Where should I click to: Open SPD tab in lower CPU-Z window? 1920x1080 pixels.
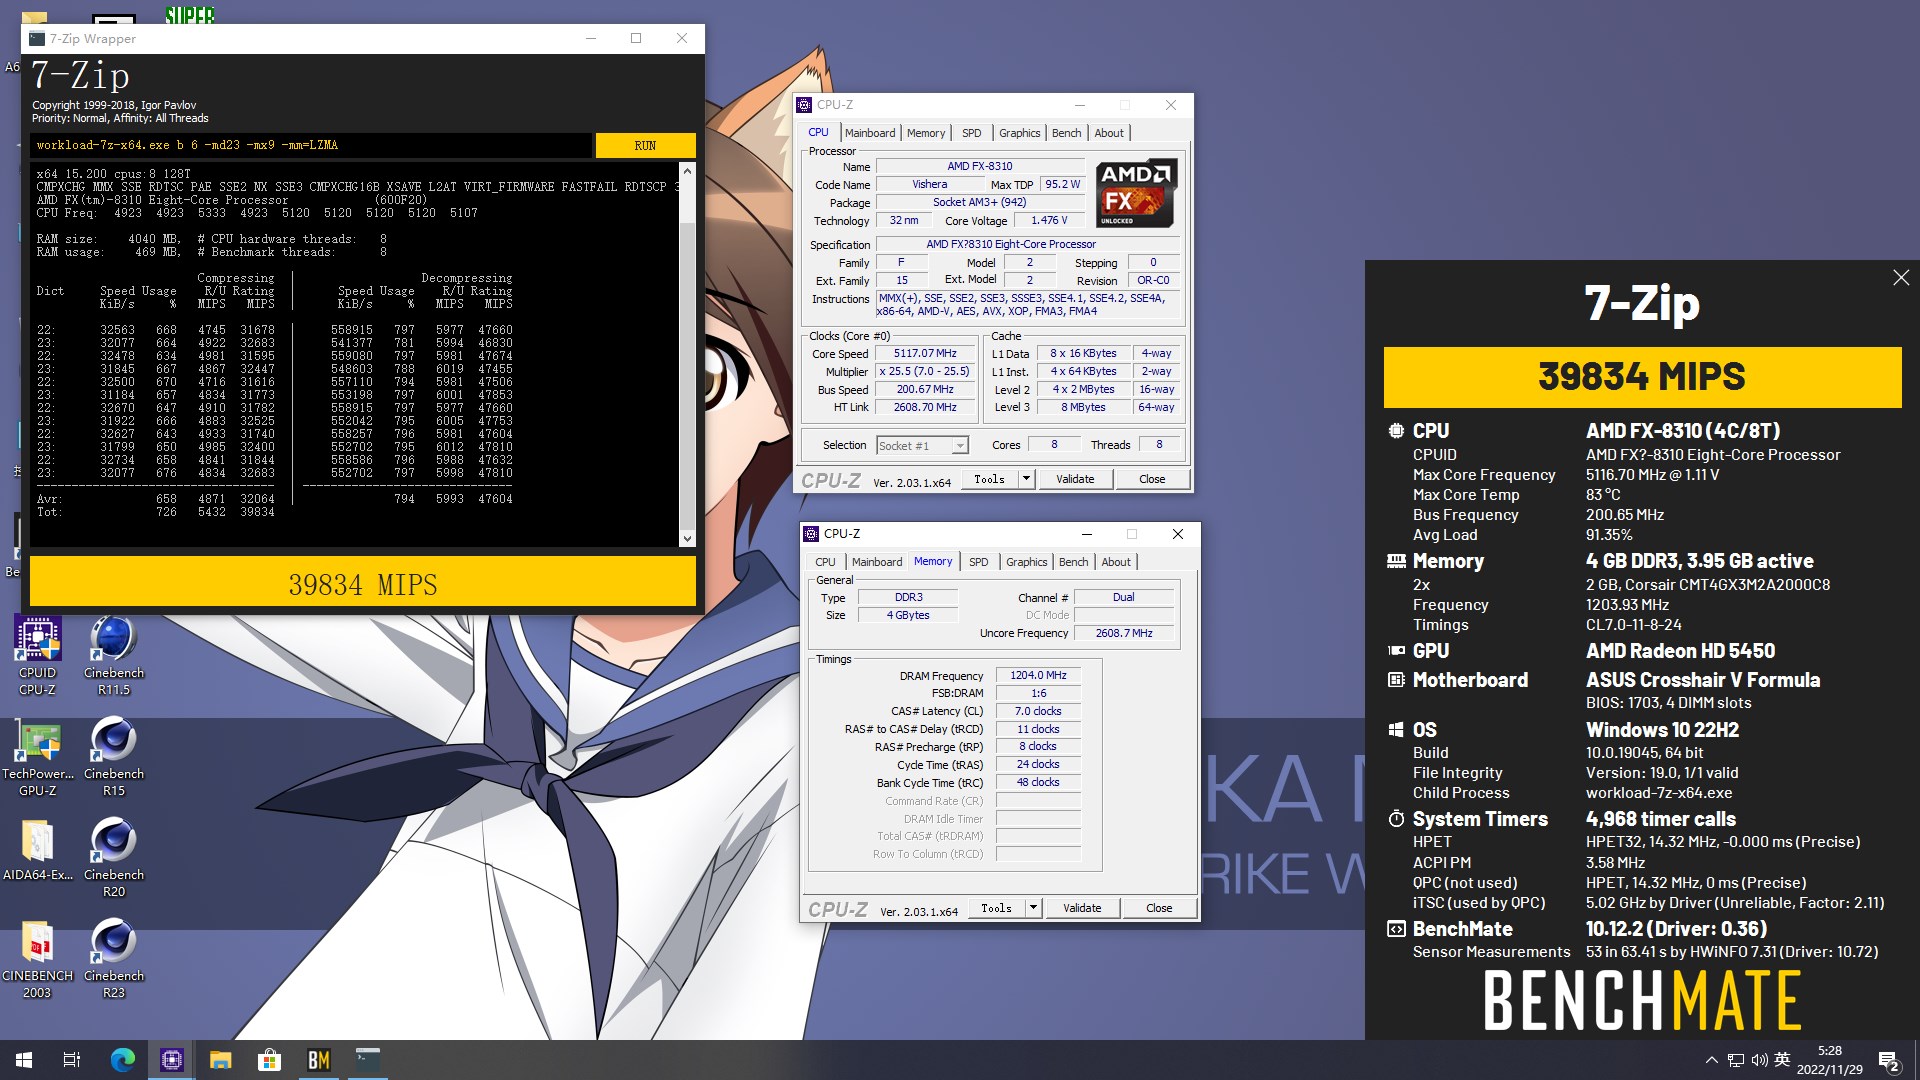[x=979, y=562]
